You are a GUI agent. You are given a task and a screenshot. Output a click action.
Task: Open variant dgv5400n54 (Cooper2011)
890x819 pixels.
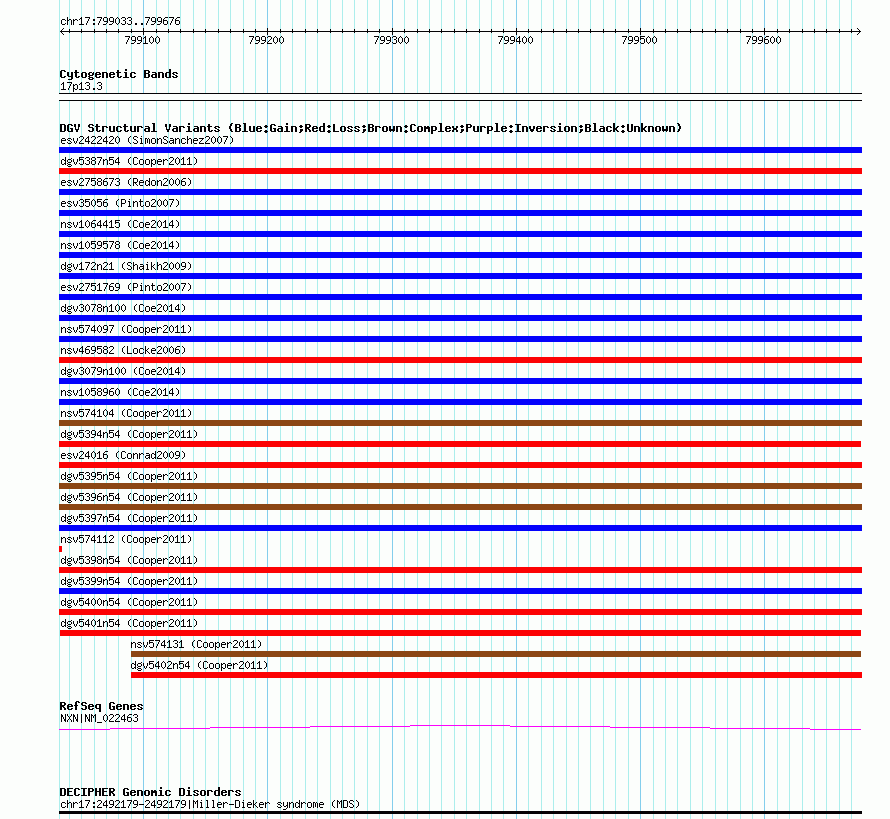[129, 602]
